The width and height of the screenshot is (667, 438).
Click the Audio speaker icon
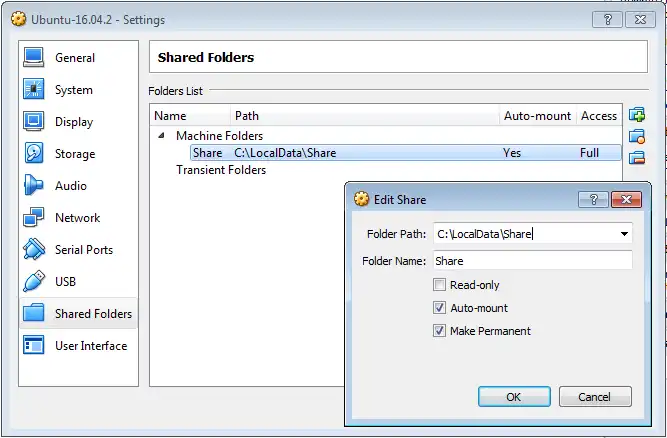pos(34,185)
